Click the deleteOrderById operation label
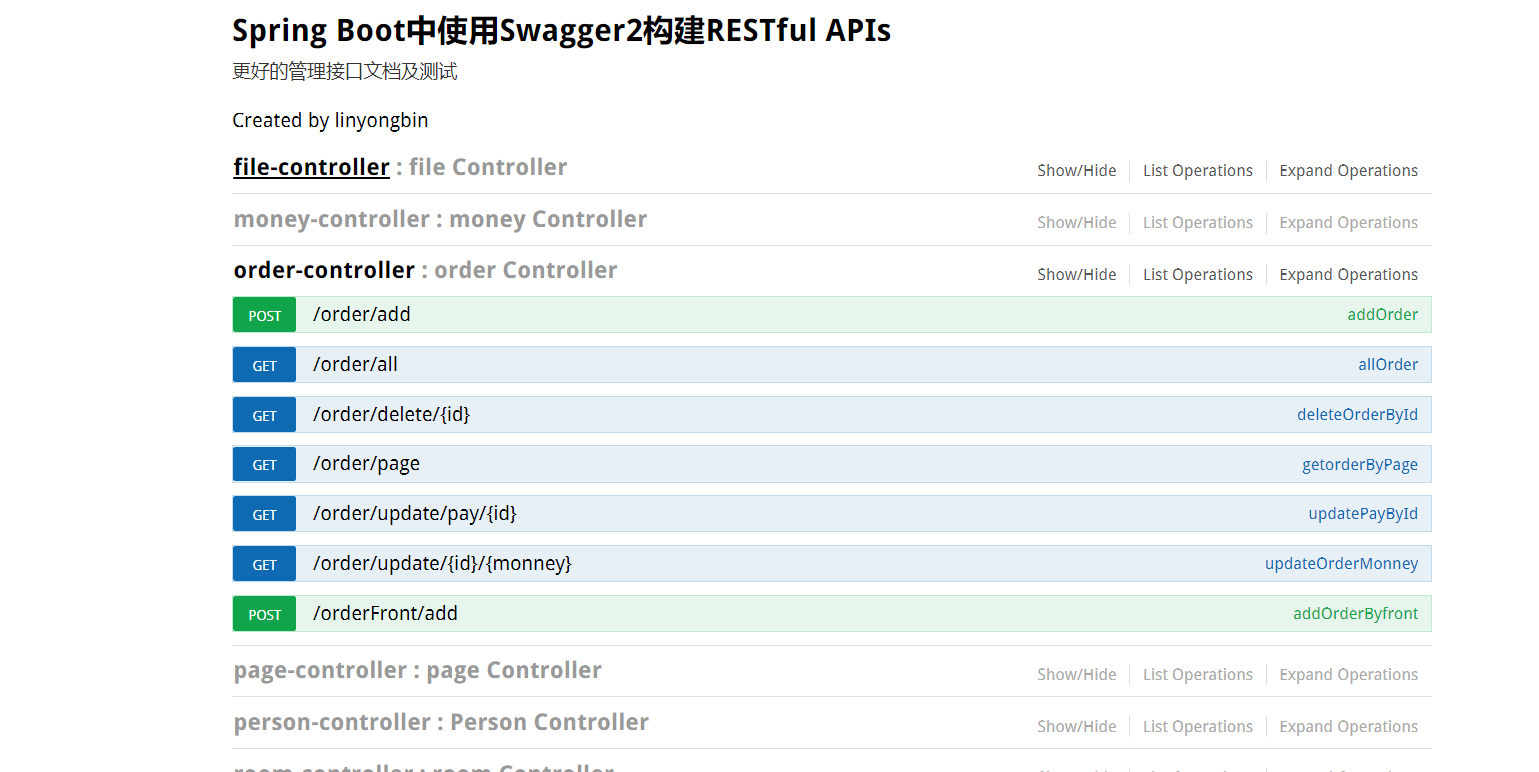The width and height of the screenshot is (1539, 772). click(x=1358, y=415)
